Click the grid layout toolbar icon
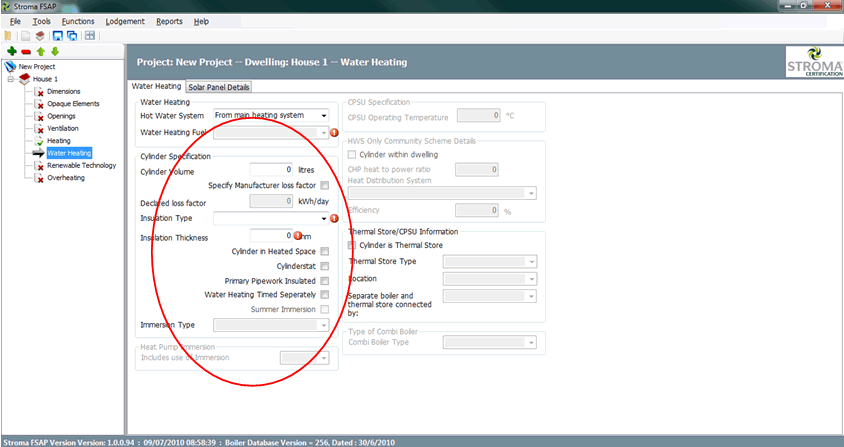This screenshot has width=844, height=447. click(x=90, y=36)
